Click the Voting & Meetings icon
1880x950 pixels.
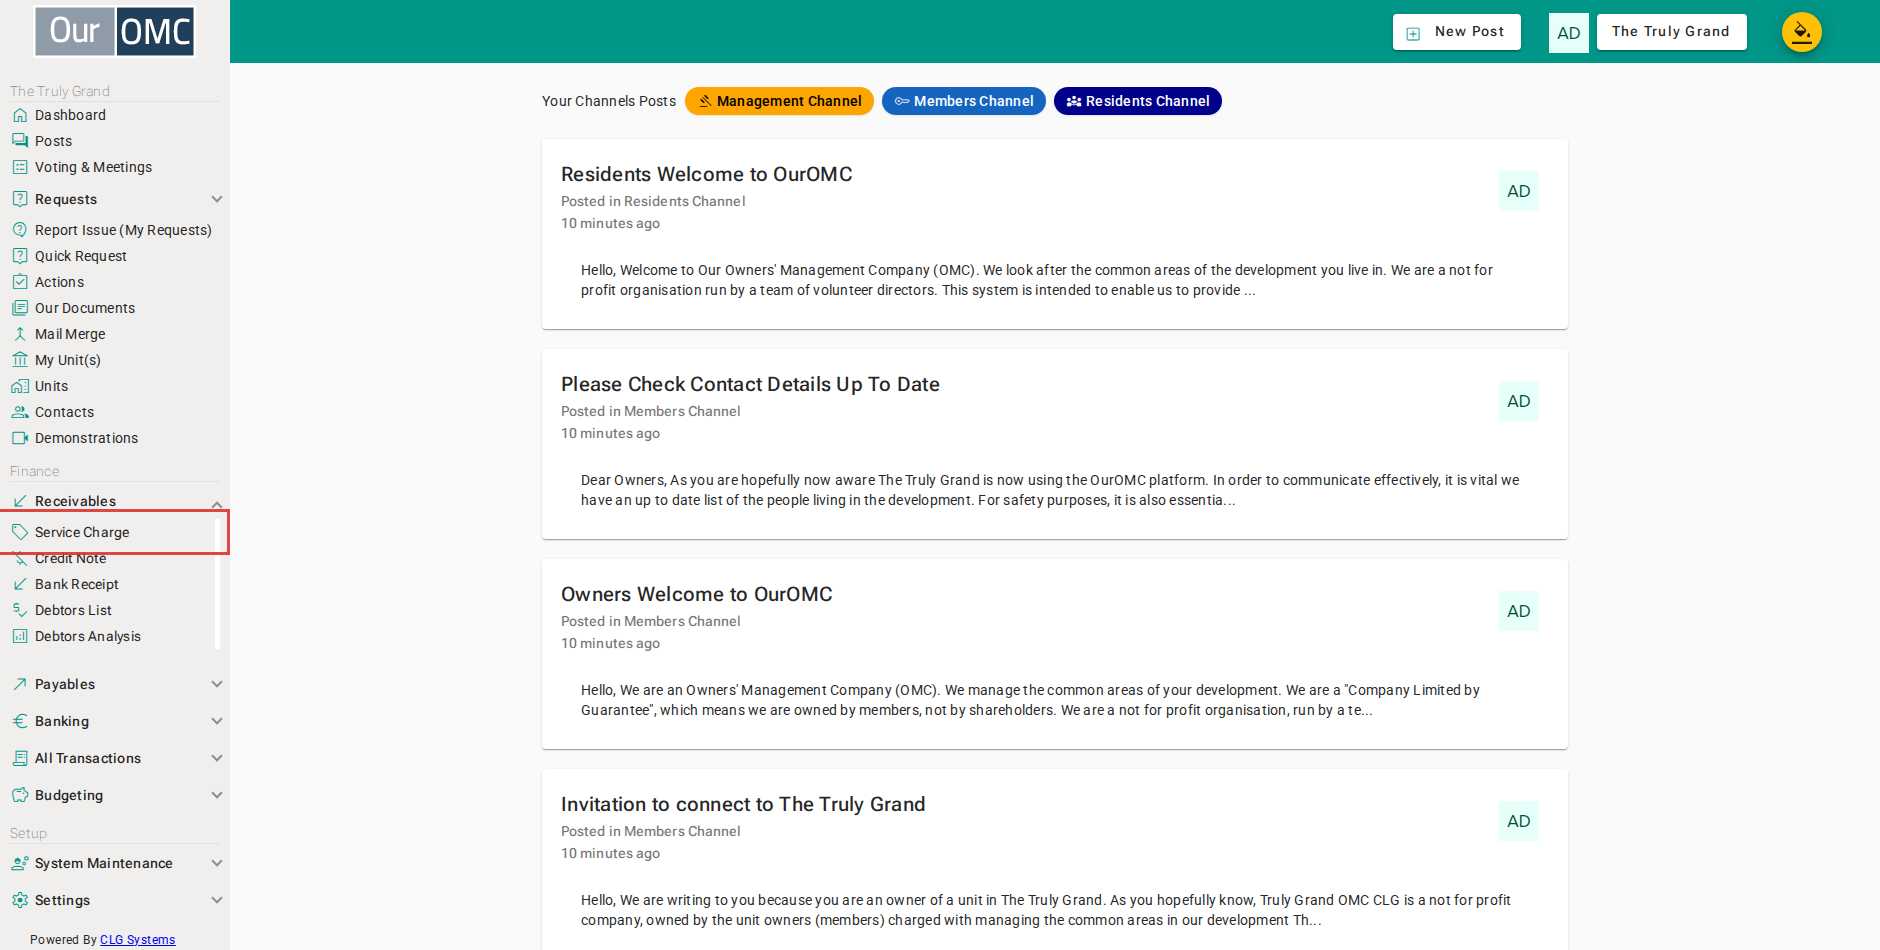coord(20,167)
